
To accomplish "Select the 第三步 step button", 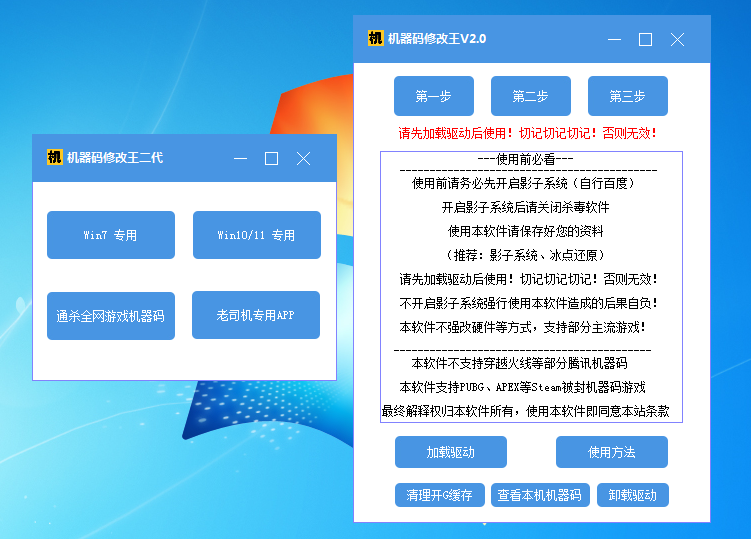I will click(x=627, y=96).
